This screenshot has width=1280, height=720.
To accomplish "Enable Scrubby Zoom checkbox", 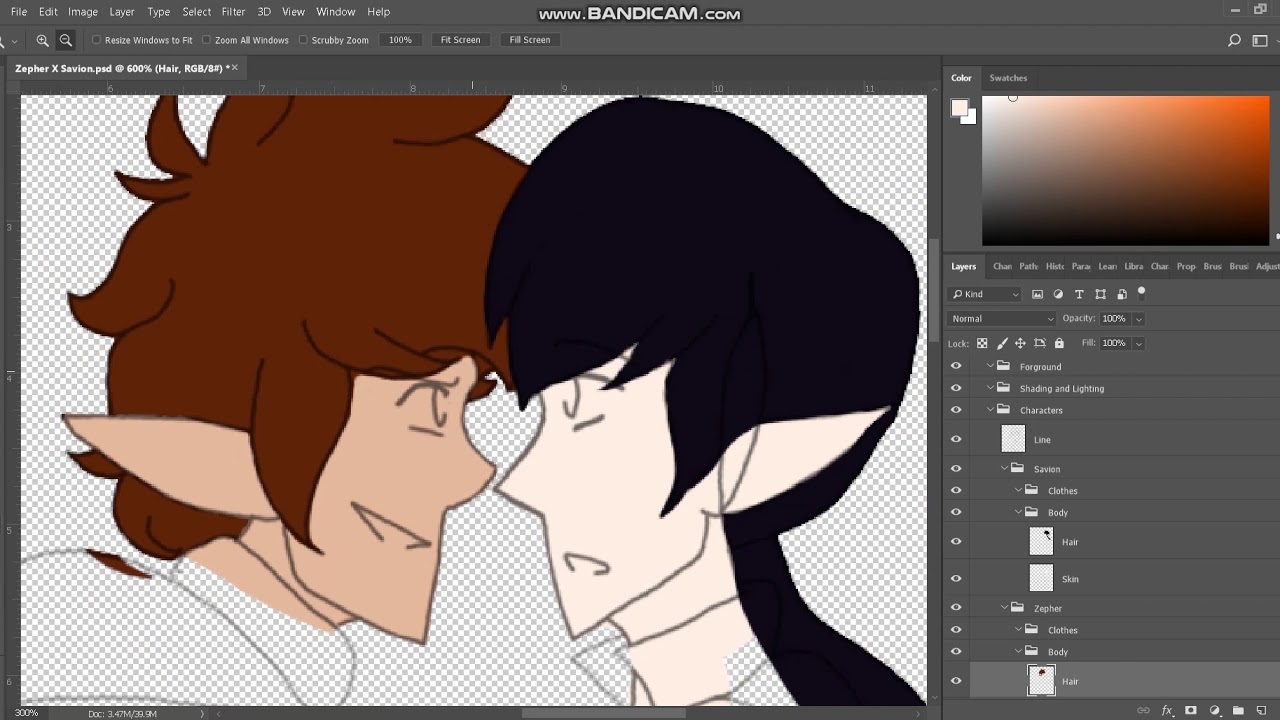I will pyautogui.click(x=303, y=40).
